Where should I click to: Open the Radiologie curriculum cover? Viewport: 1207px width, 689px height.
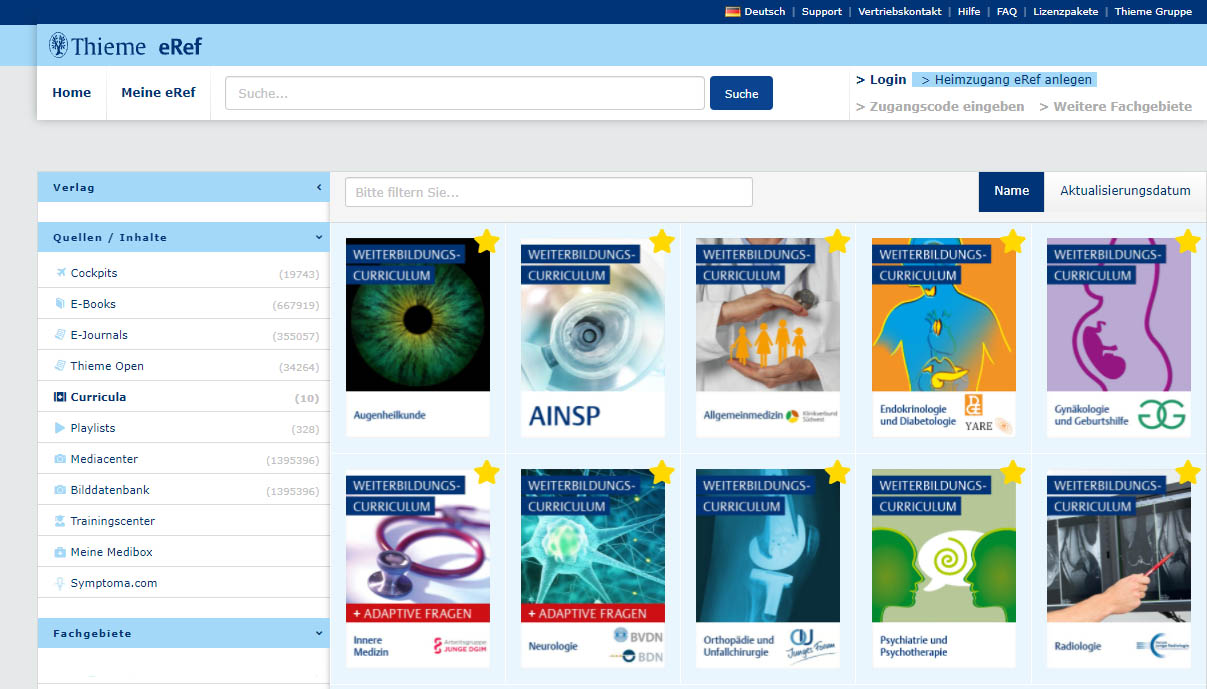point(1119,568)
